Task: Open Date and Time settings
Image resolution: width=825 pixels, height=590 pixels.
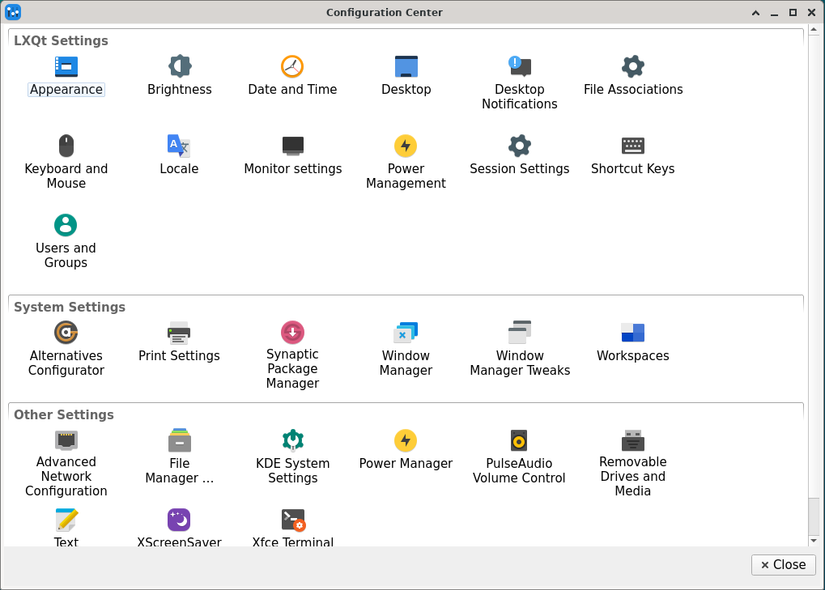Action: pos(292,67)
